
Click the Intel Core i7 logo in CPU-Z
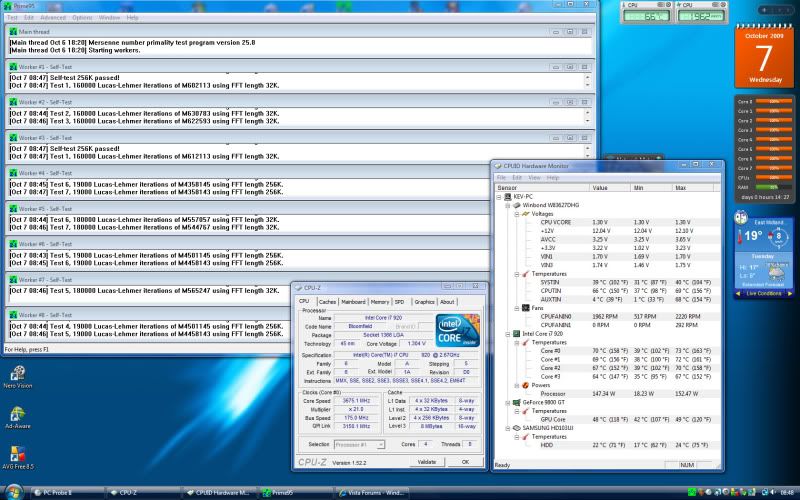coord(458,331)
